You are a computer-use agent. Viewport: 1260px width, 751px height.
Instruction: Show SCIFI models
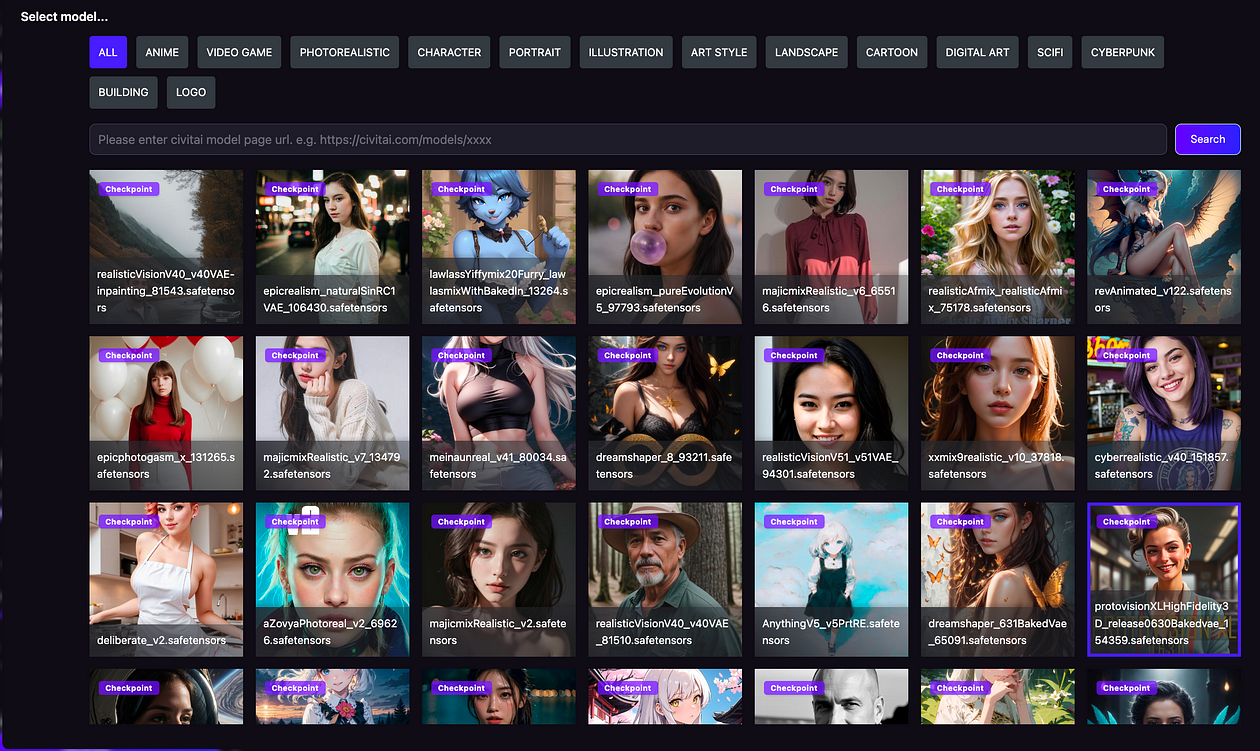click(1050, 52)
